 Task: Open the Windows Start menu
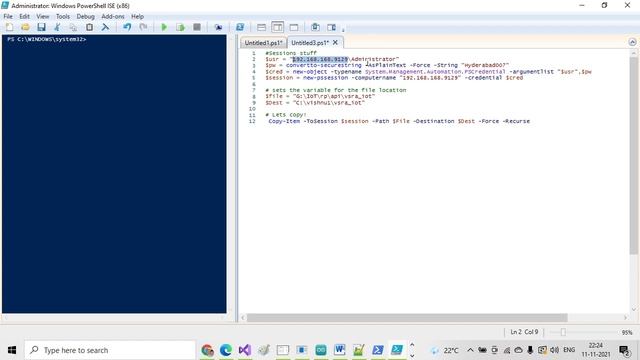(x=12, y=350)
